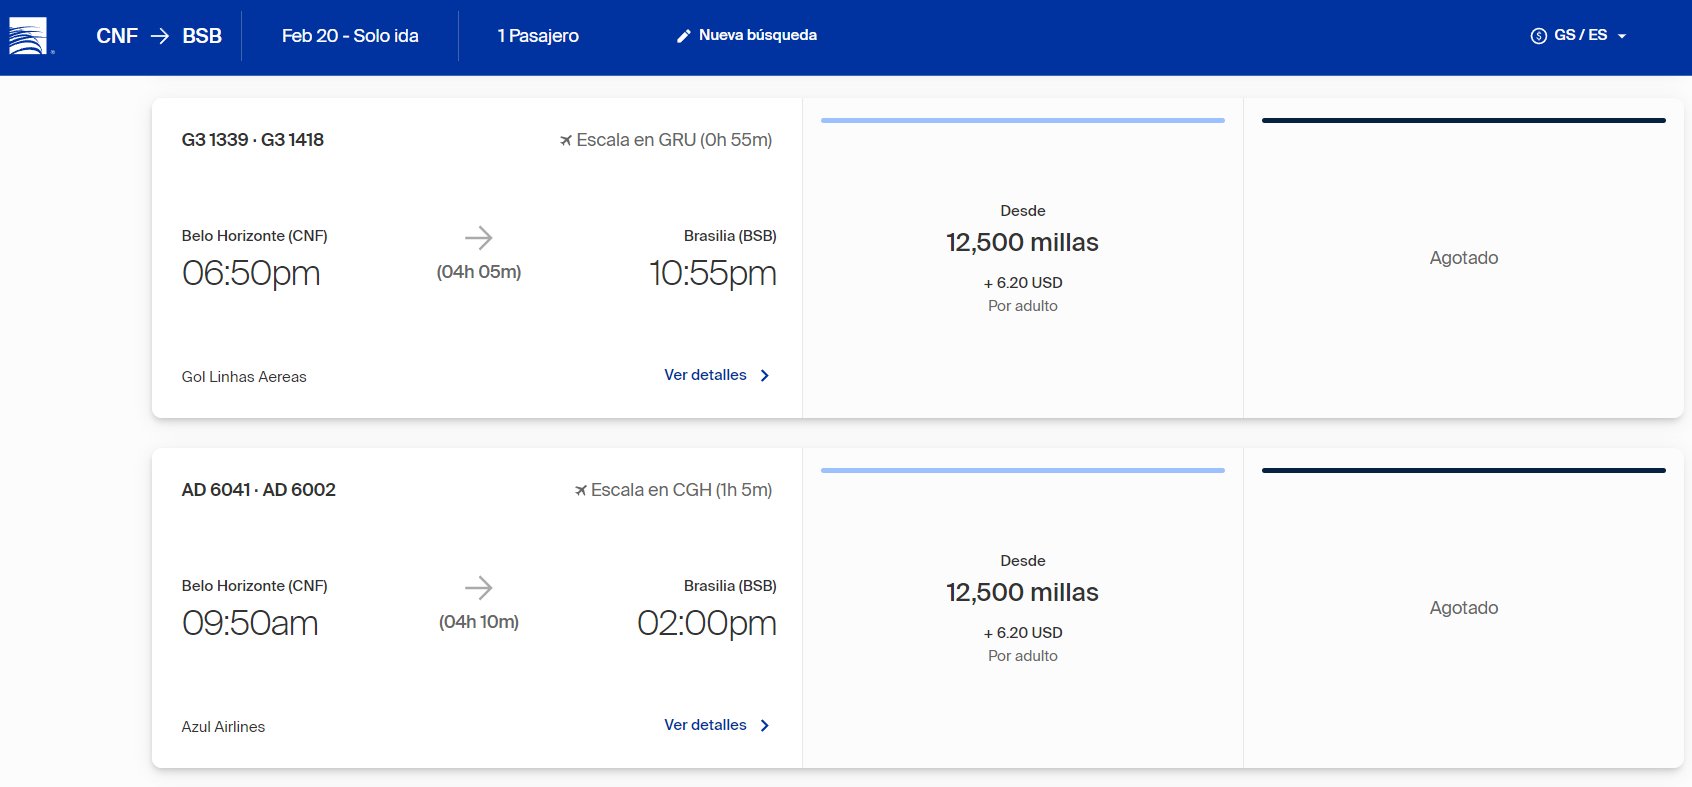
Task: Click the Azul Airlines airline name
Action: pyautogui.click(x=223, y=727)
